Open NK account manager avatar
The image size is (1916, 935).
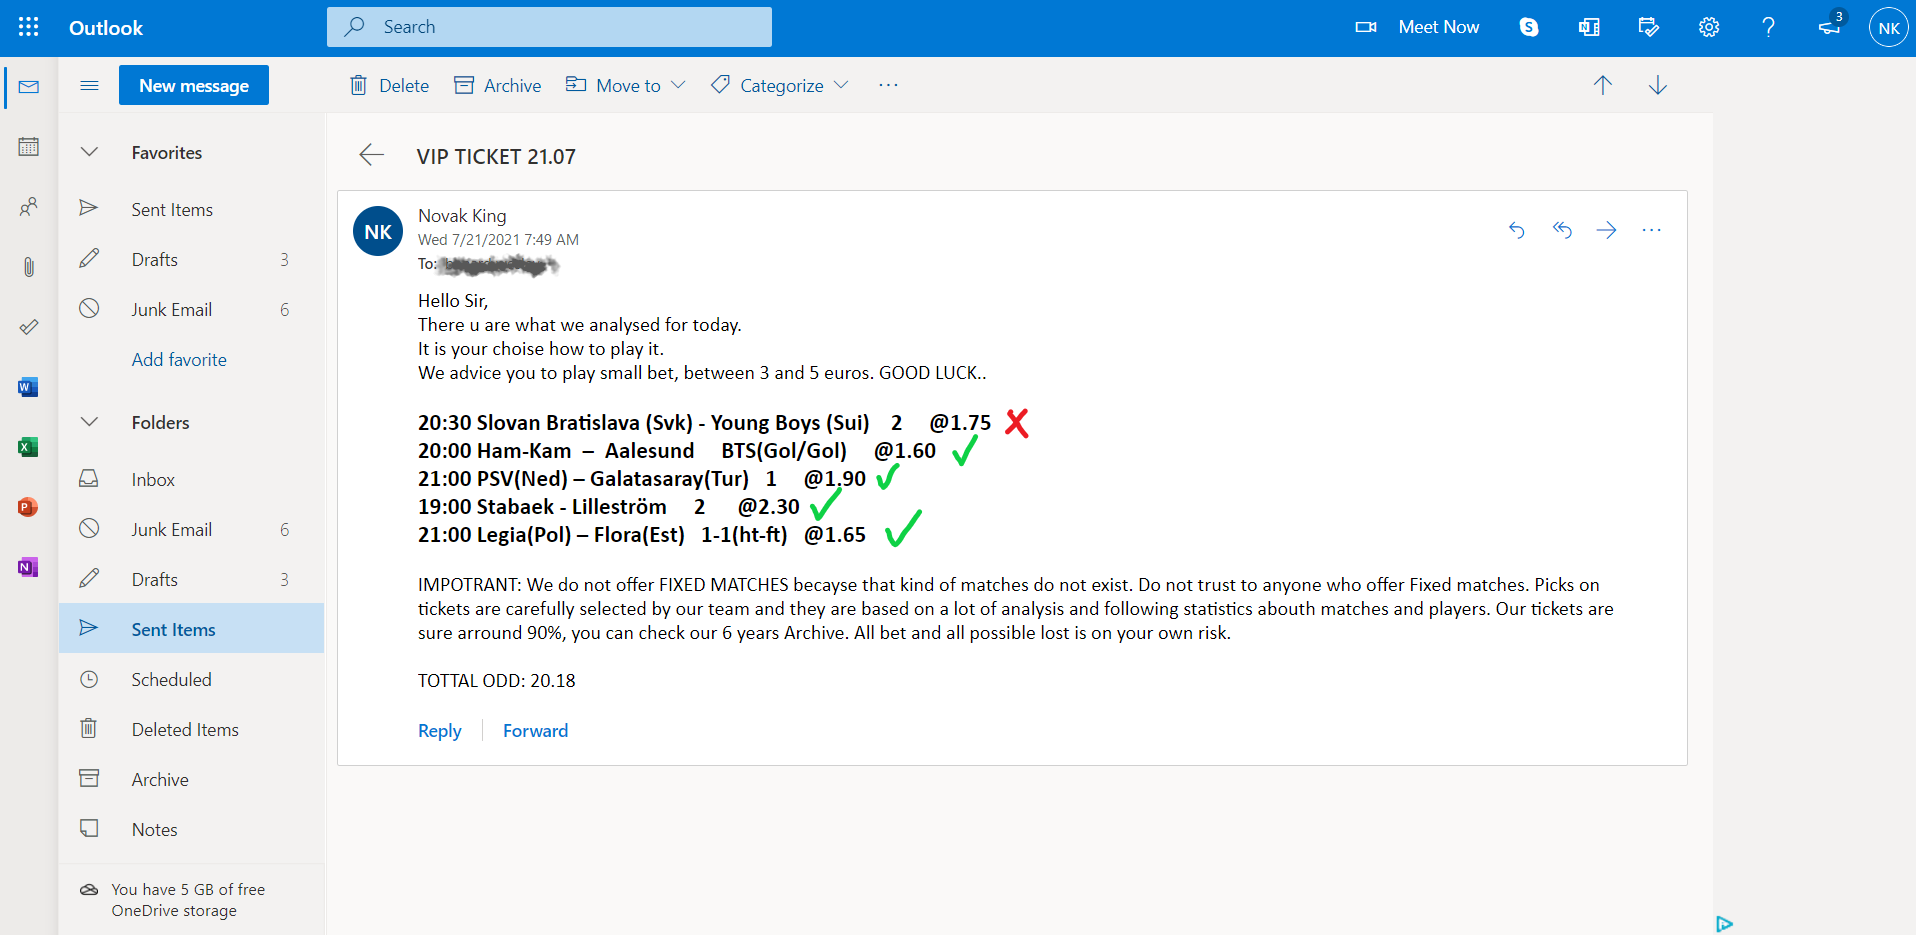pos(1888,27)
